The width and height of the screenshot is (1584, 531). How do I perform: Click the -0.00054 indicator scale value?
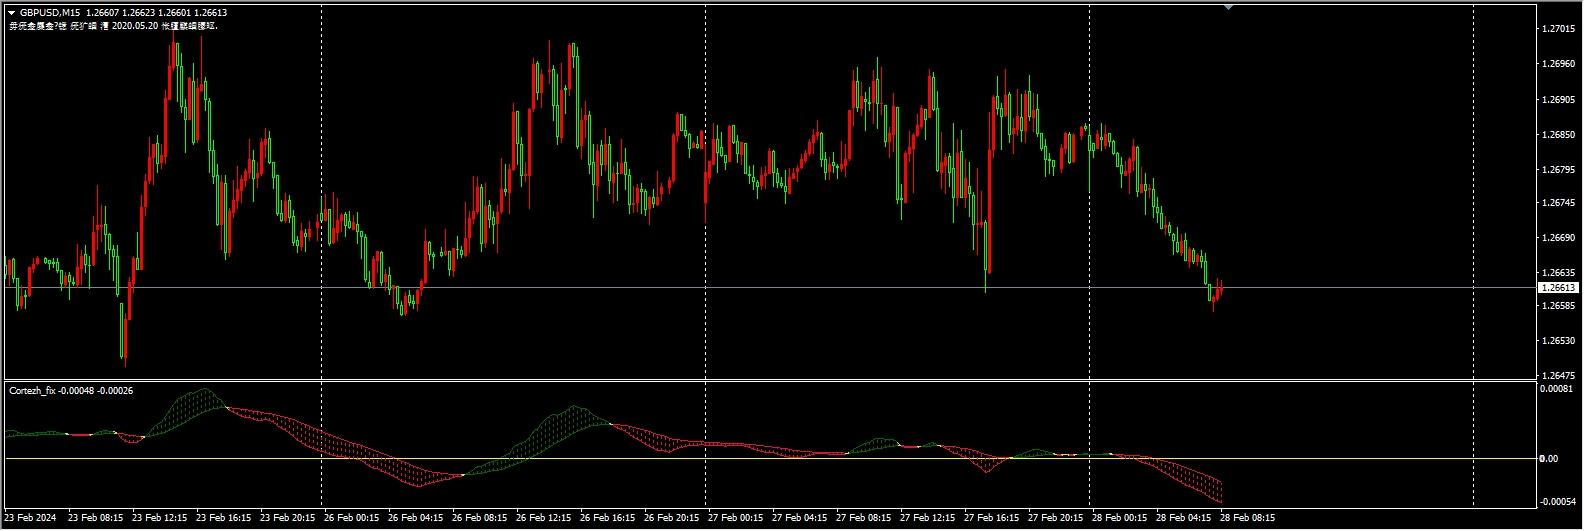(x=1556, y=501)
